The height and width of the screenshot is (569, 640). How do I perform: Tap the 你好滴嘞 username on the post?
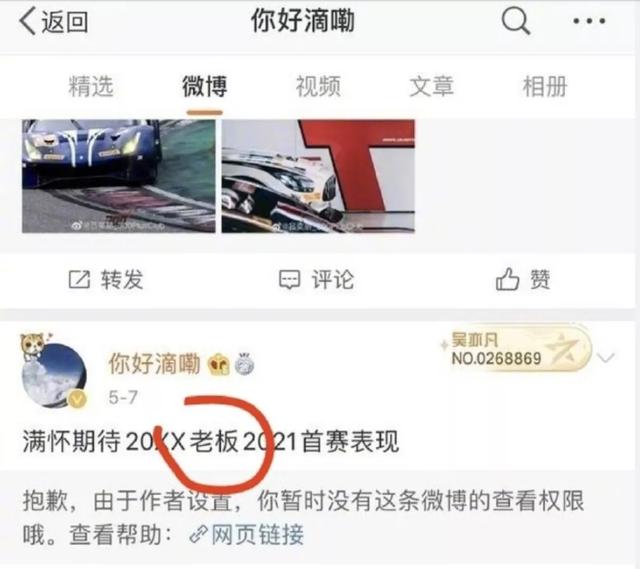coord(154,364)
